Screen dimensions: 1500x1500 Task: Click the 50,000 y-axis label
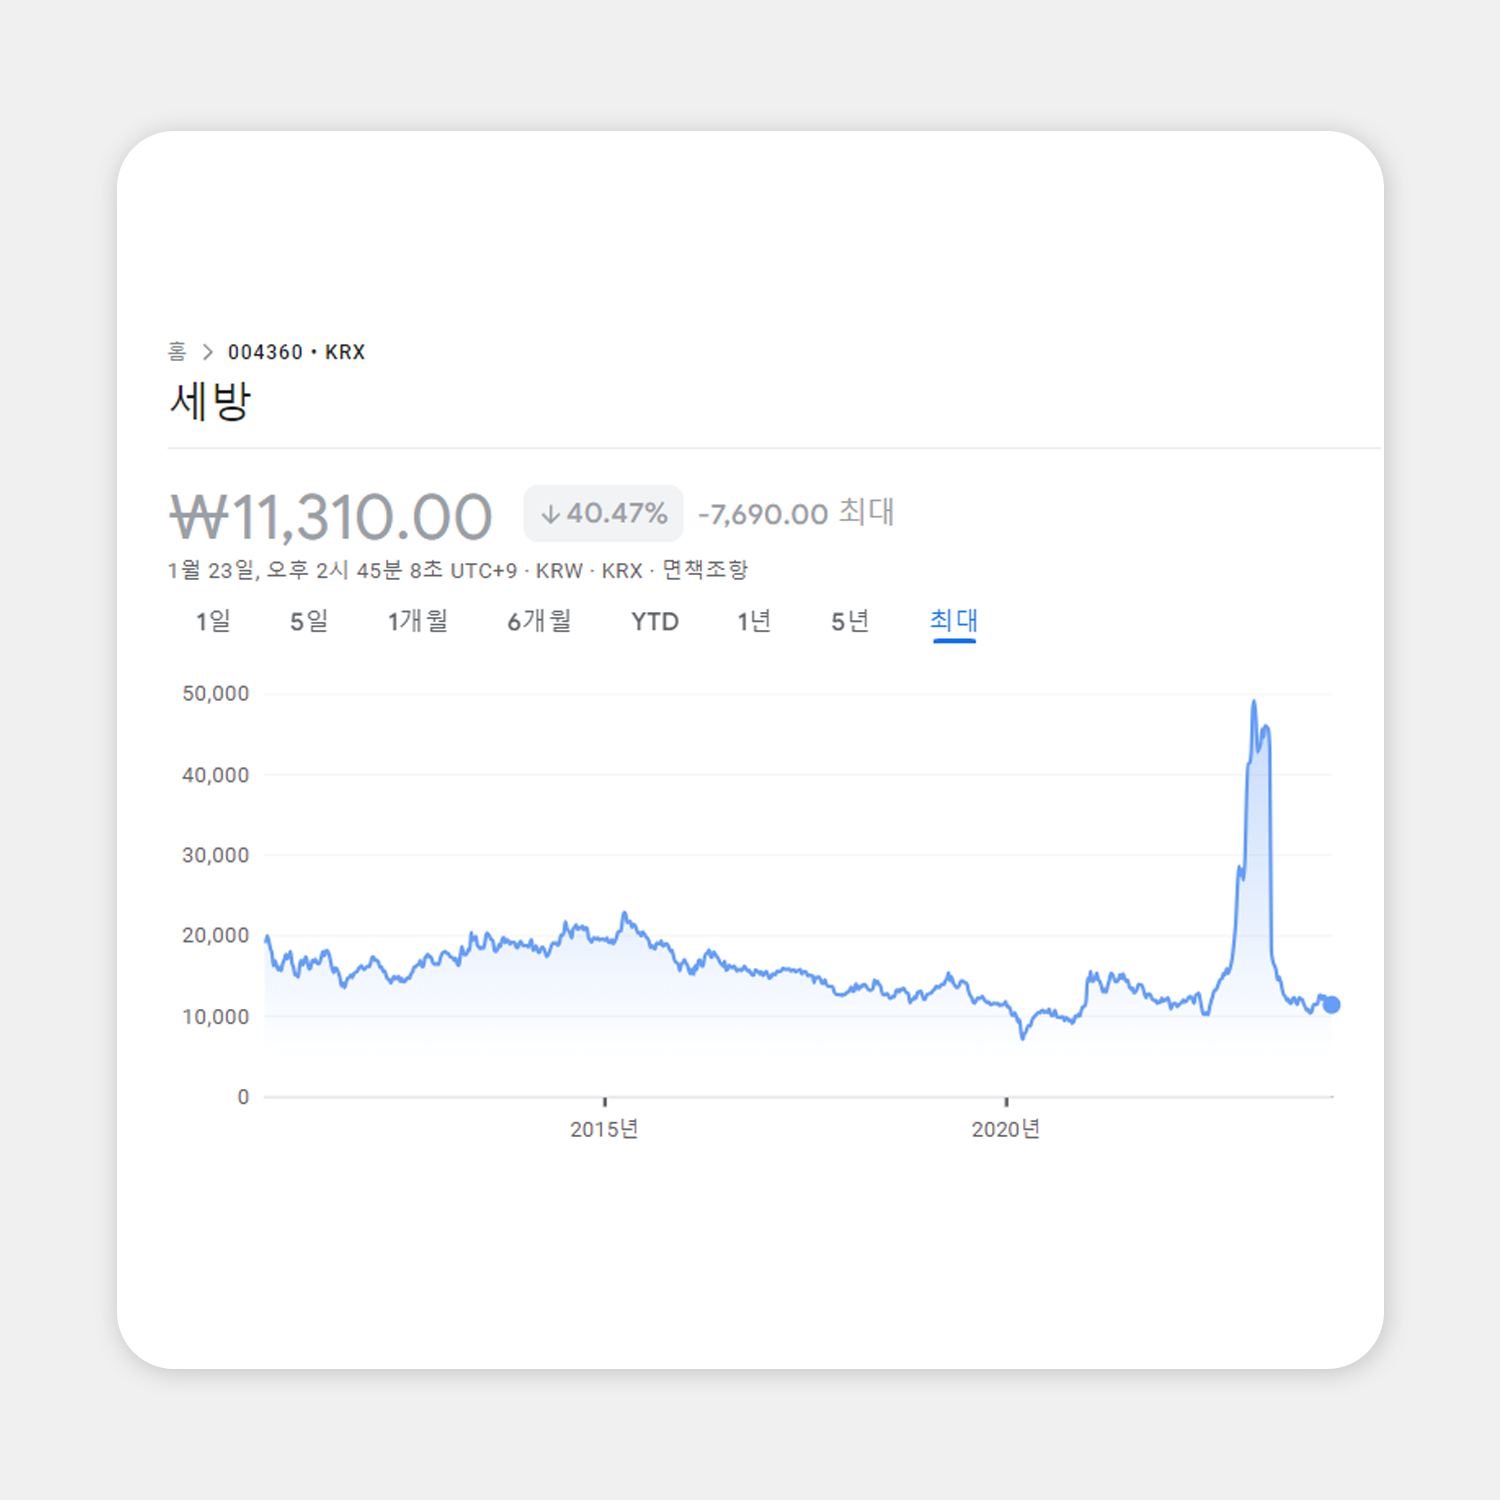pyautogui.click(x=215, y=694)
